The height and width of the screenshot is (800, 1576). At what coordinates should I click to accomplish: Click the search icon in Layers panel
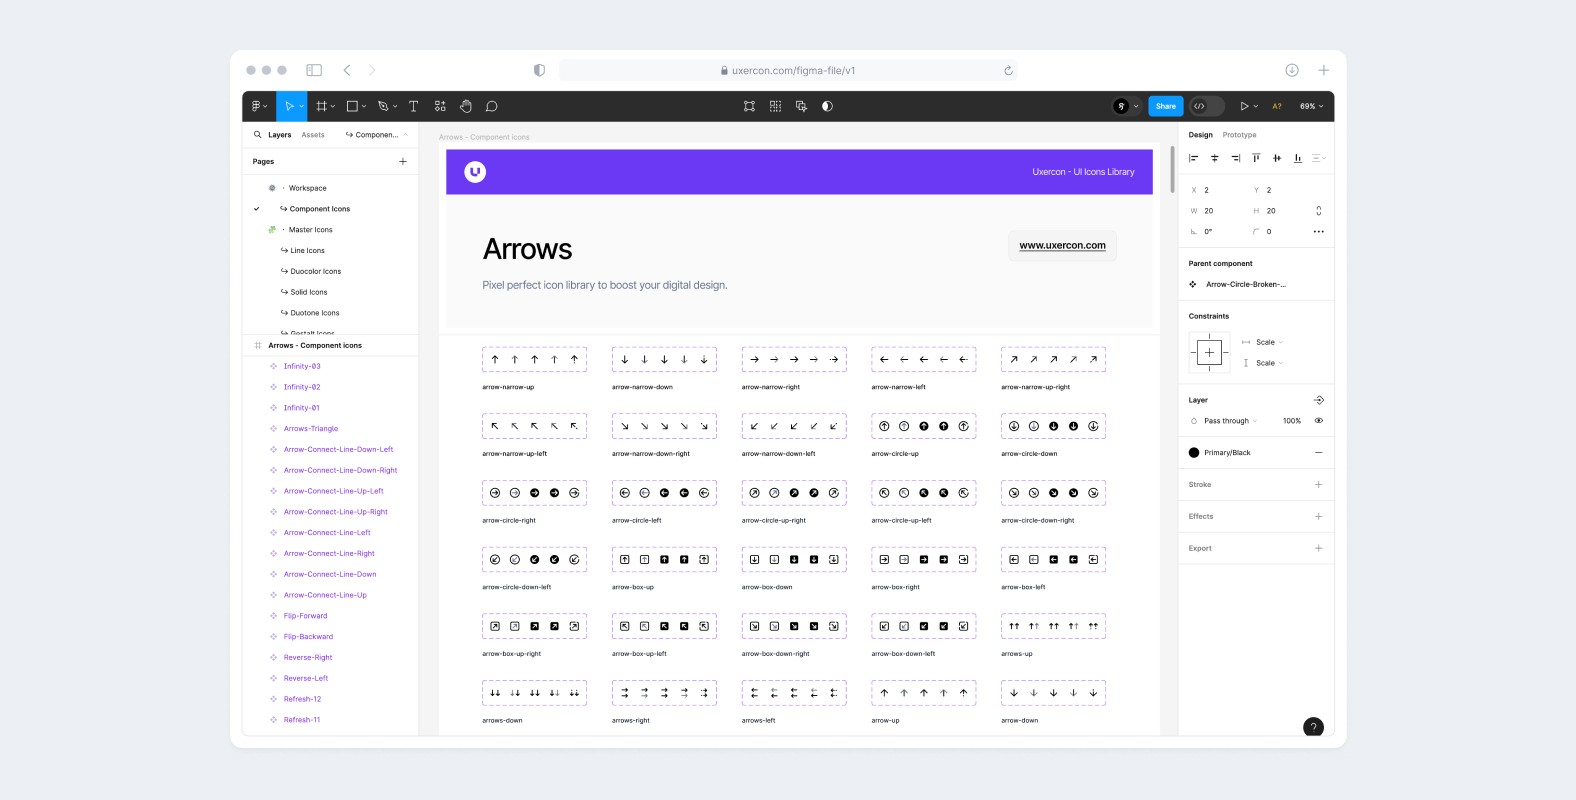(258, 134)
